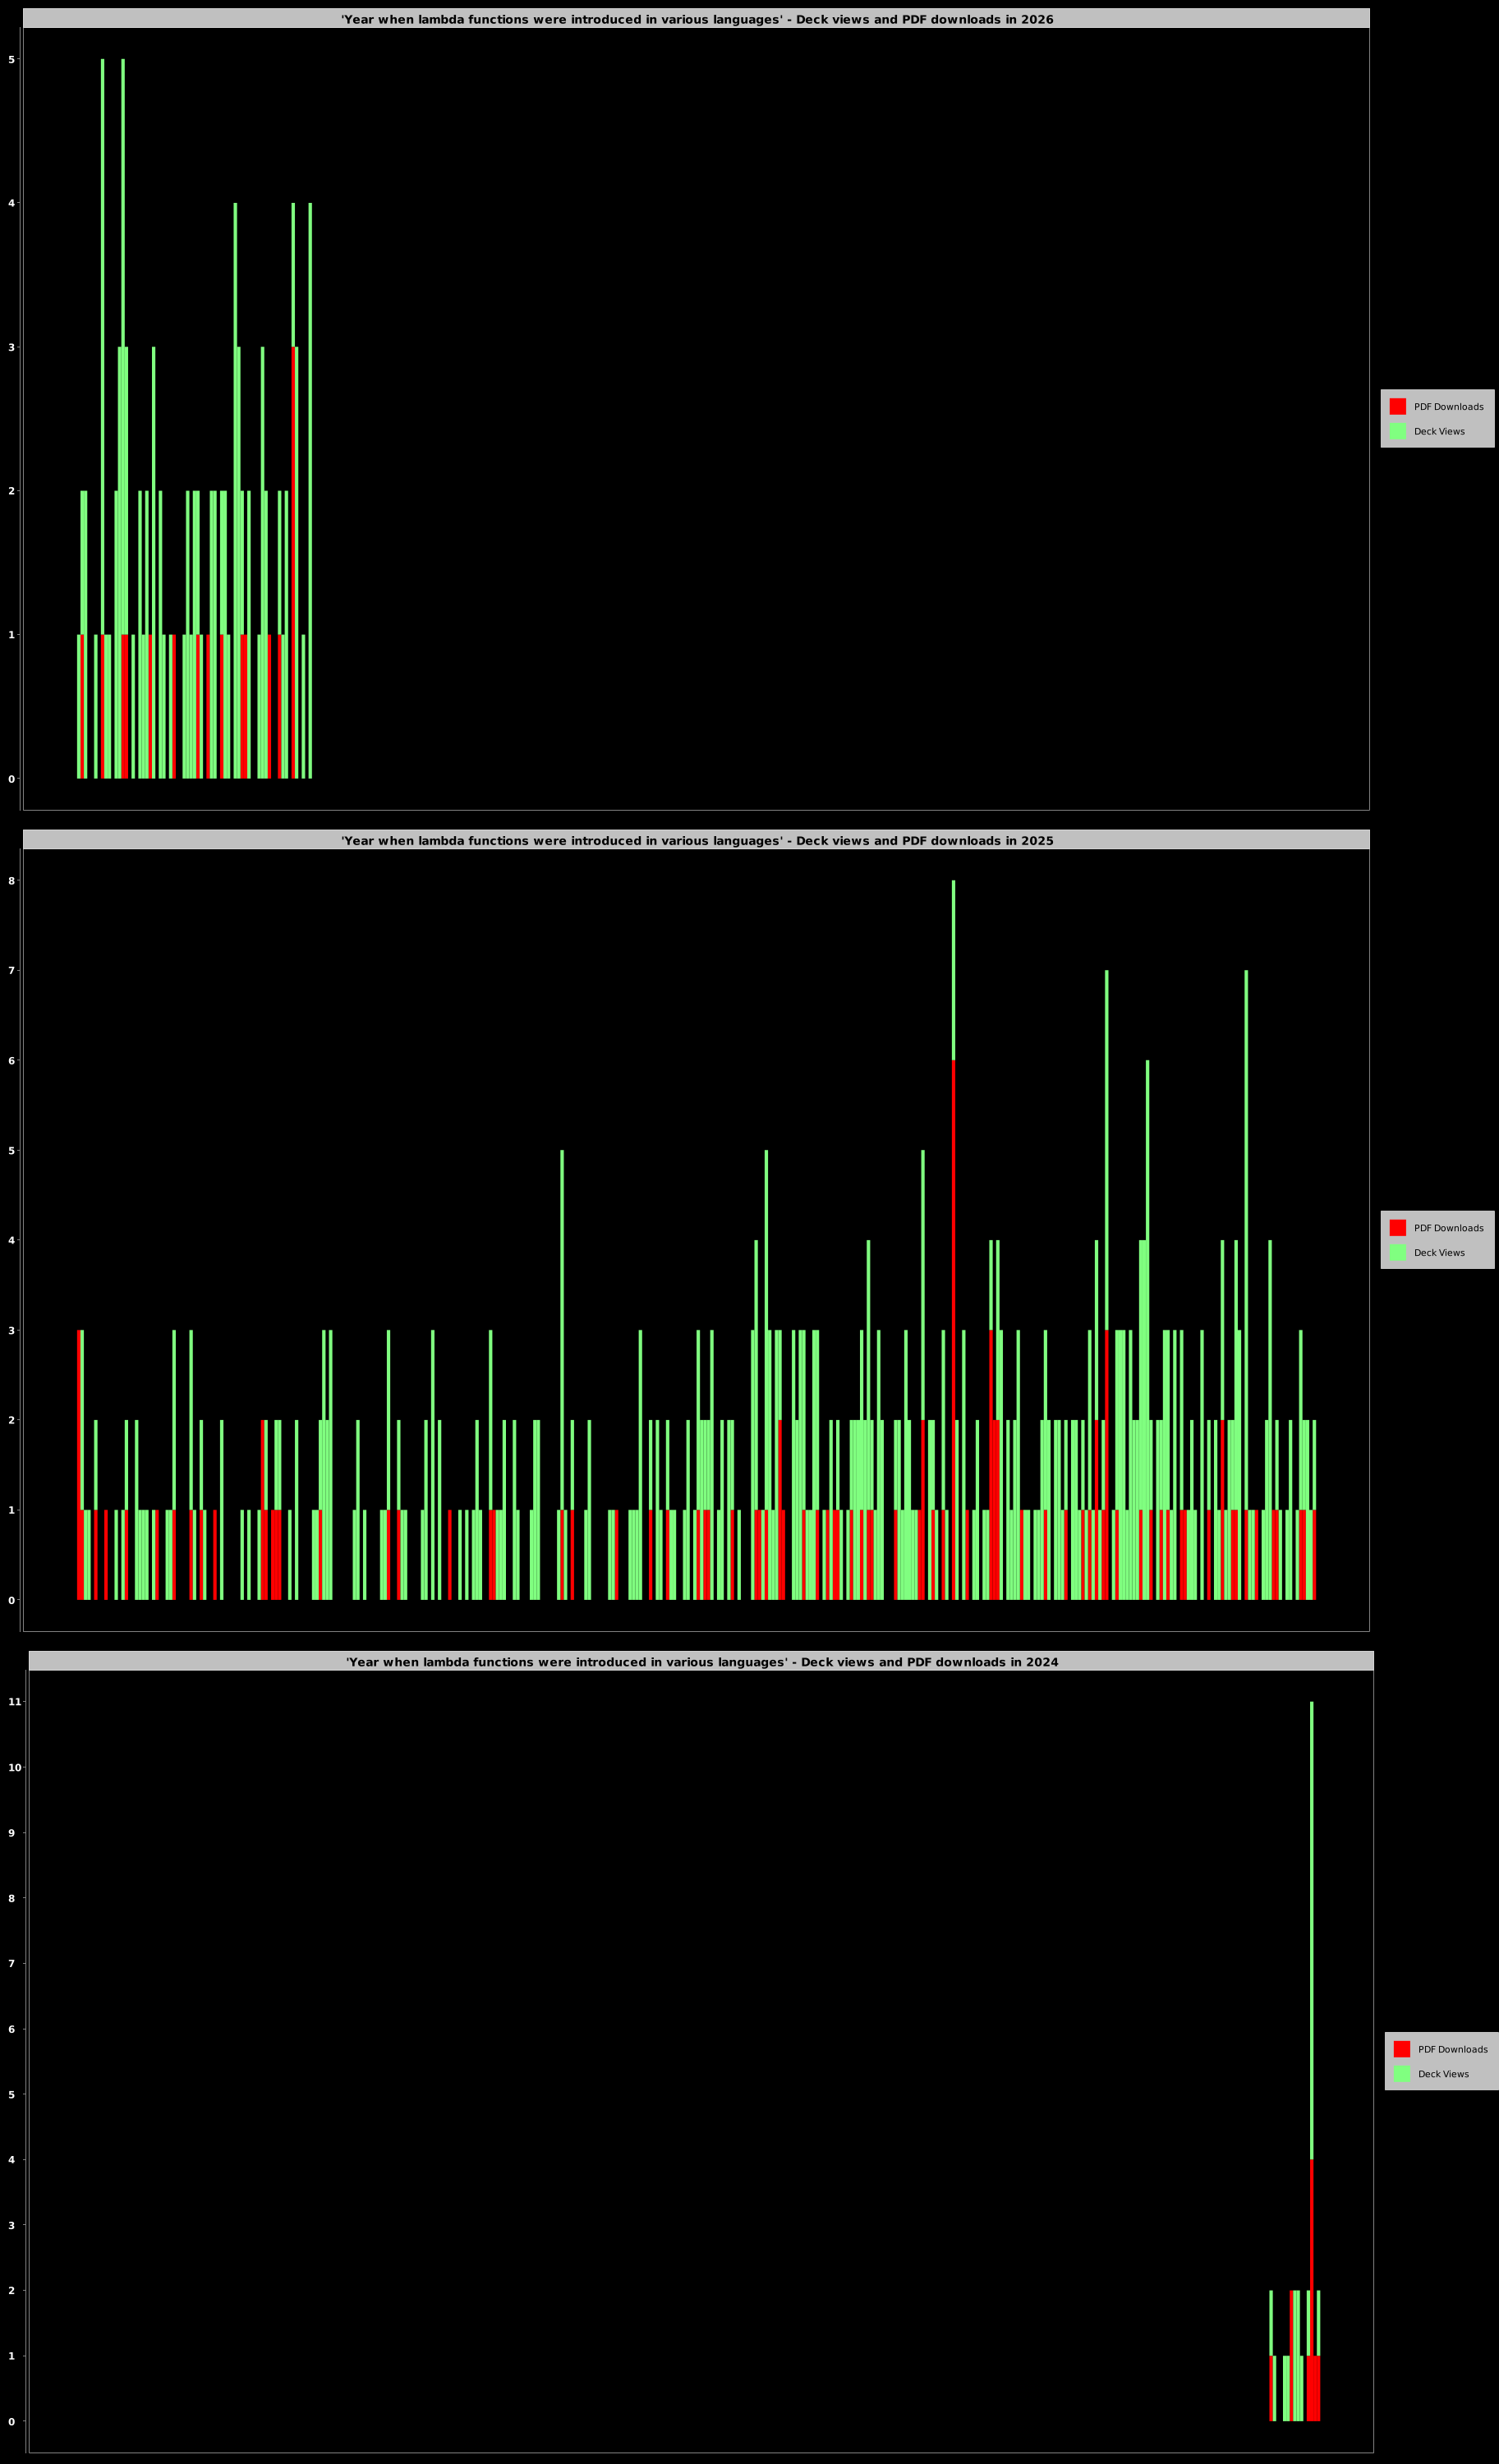
Task: Click y-axis tick label 8 in 2025 chart
Action: pos(12,881)
